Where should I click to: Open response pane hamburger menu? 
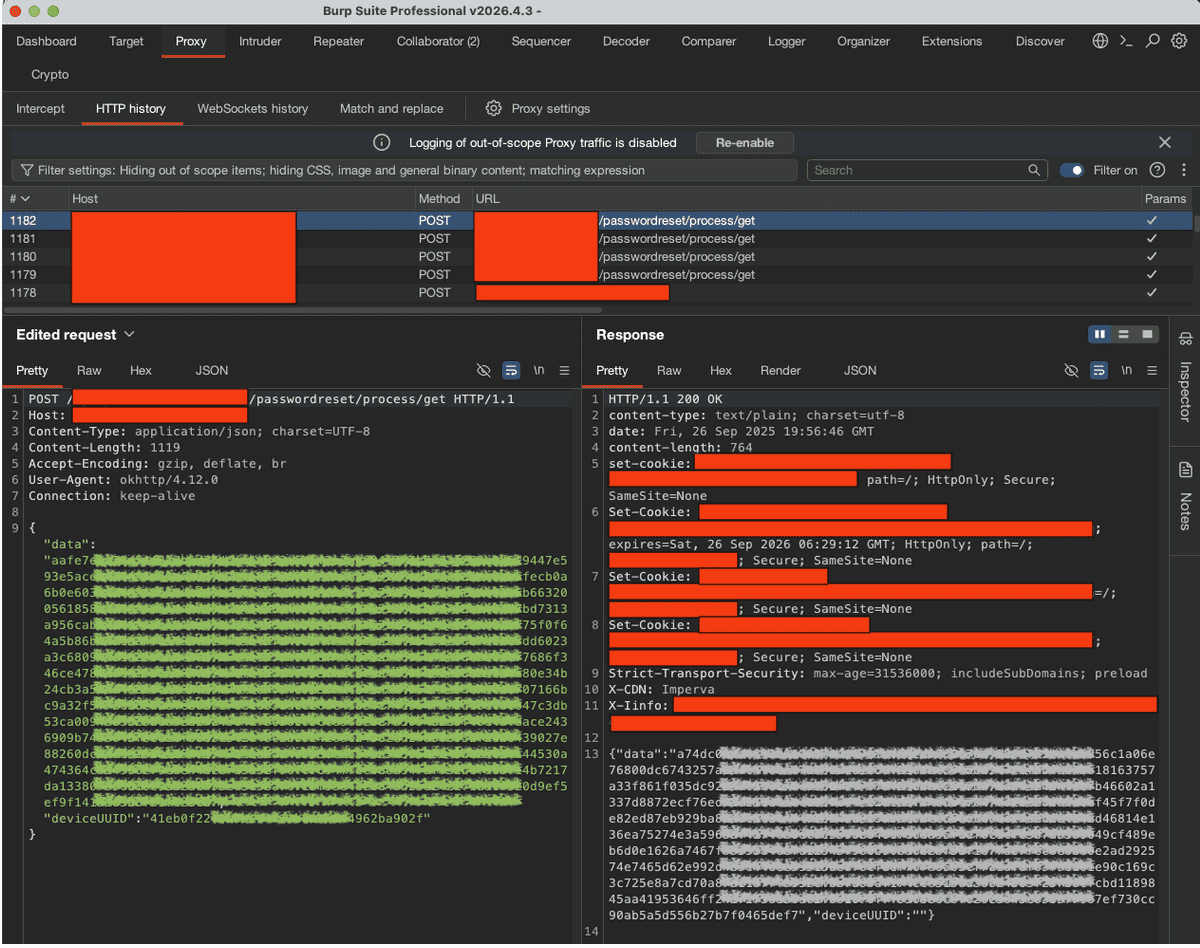tap(1152, 370)
